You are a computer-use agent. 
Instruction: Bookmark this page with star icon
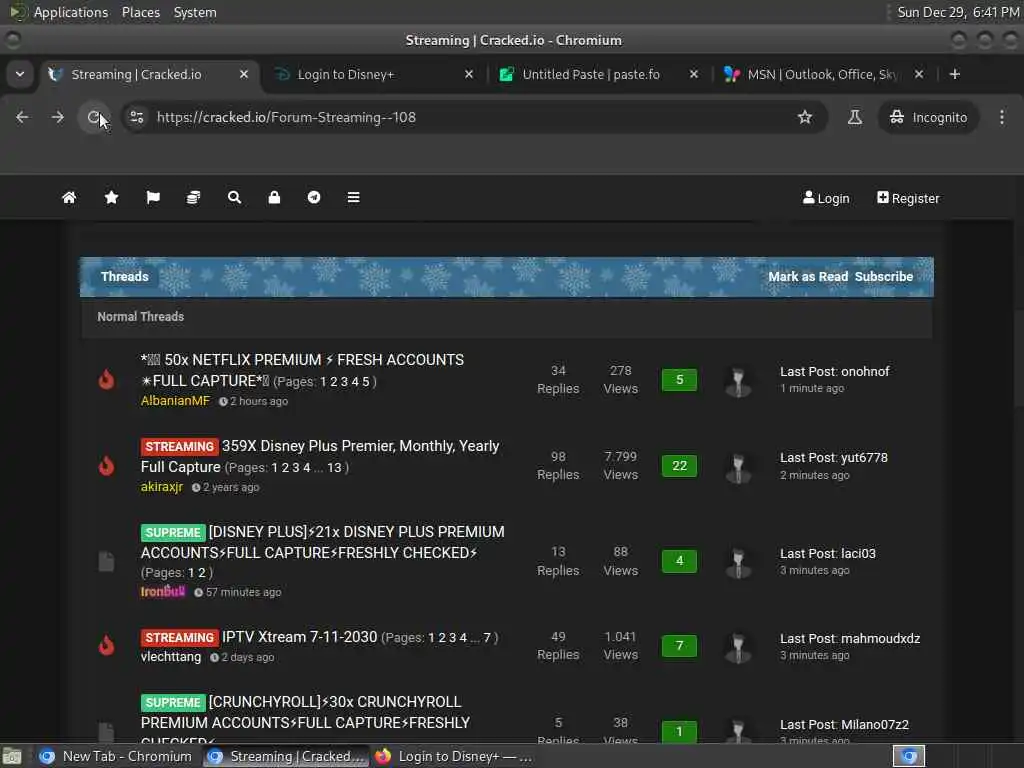pos(805,117)
